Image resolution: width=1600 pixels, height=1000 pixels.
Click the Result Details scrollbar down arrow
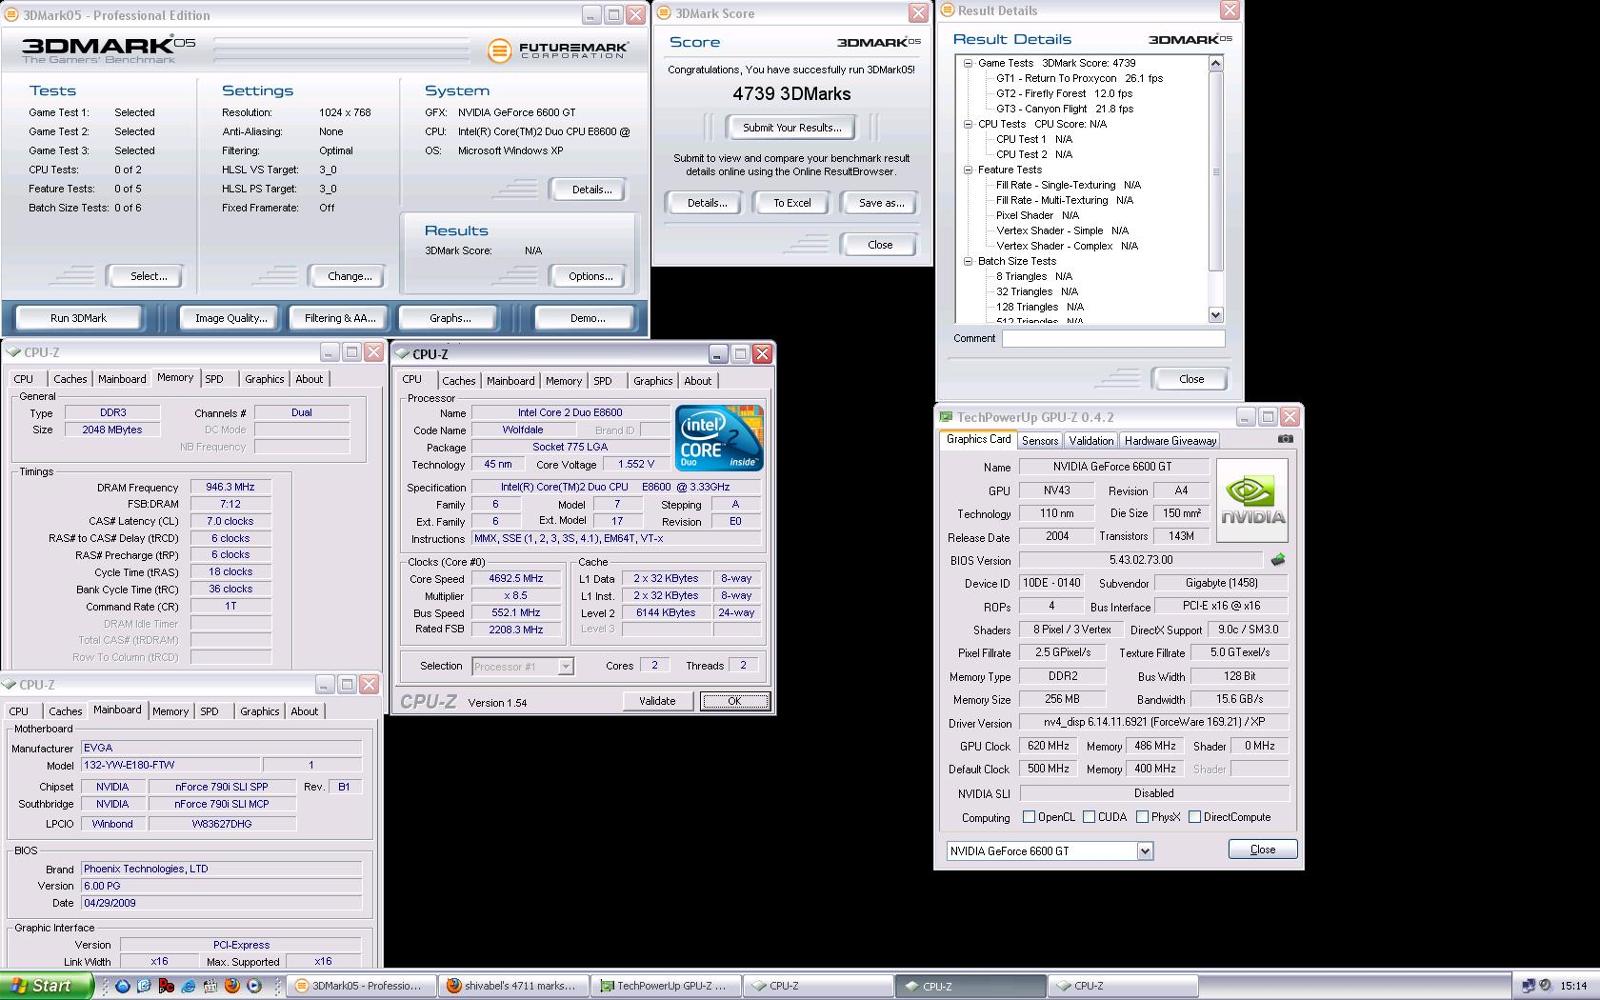coord(1216,315)
